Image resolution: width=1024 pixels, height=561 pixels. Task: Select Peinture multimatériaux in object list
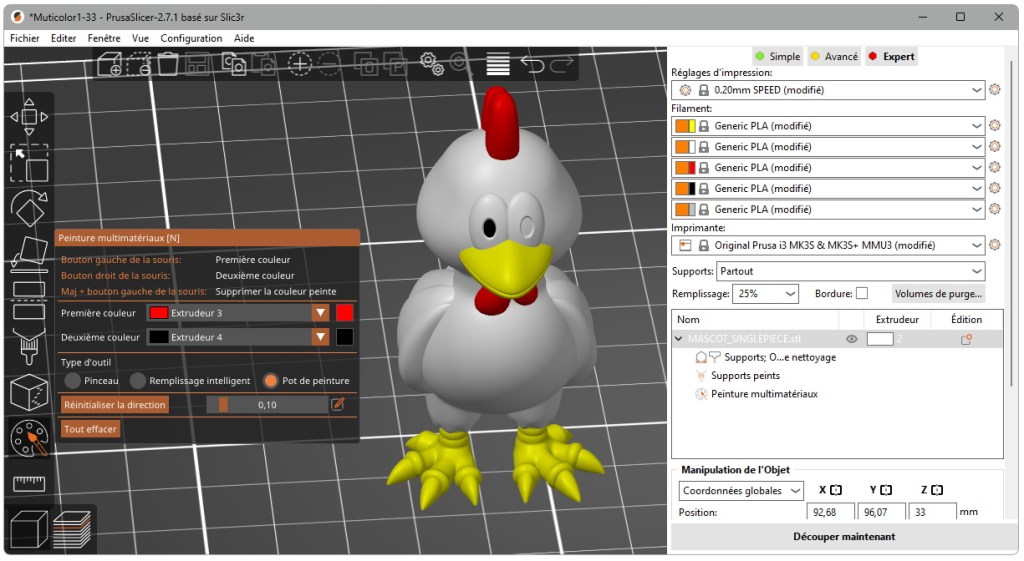(x=763, y=394)
